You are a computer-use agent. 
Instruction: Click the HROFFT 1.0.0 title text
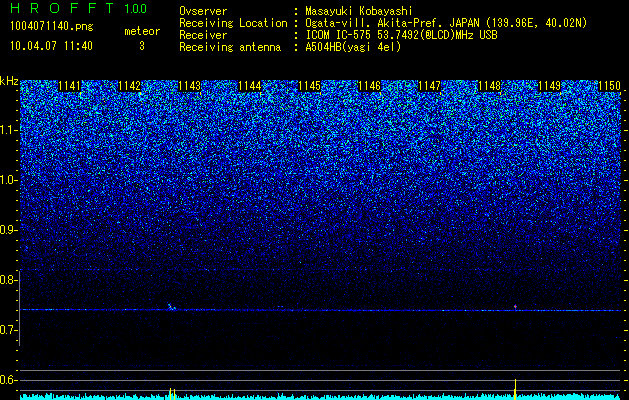point(79,8)
